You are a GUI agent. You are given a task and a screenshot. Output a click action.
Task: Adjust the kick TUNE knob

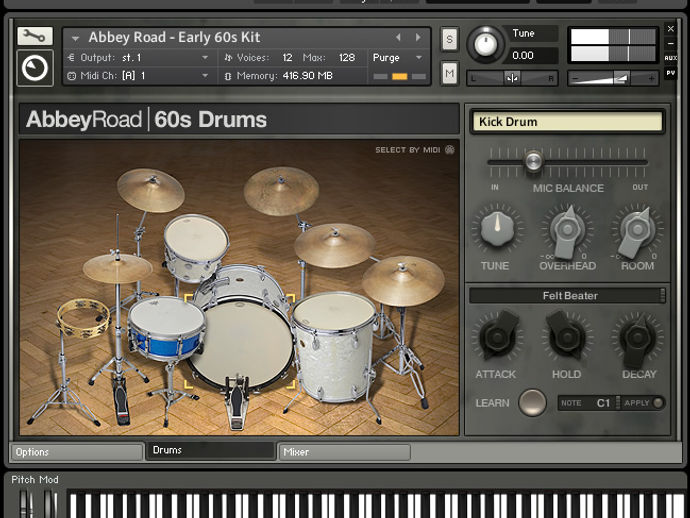click(498, 229)
